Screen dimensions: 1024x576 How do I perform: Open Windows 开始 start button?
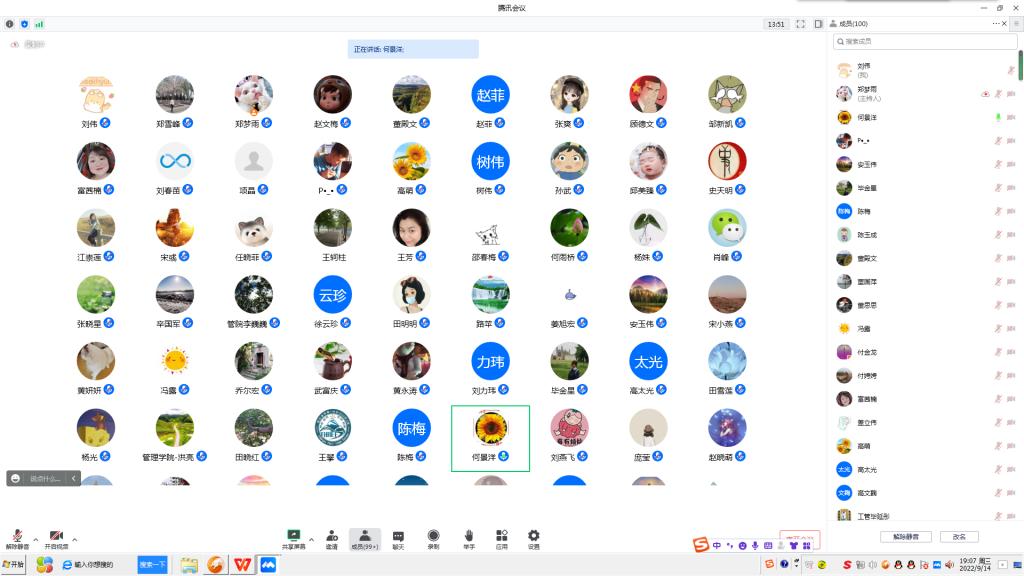14,565
